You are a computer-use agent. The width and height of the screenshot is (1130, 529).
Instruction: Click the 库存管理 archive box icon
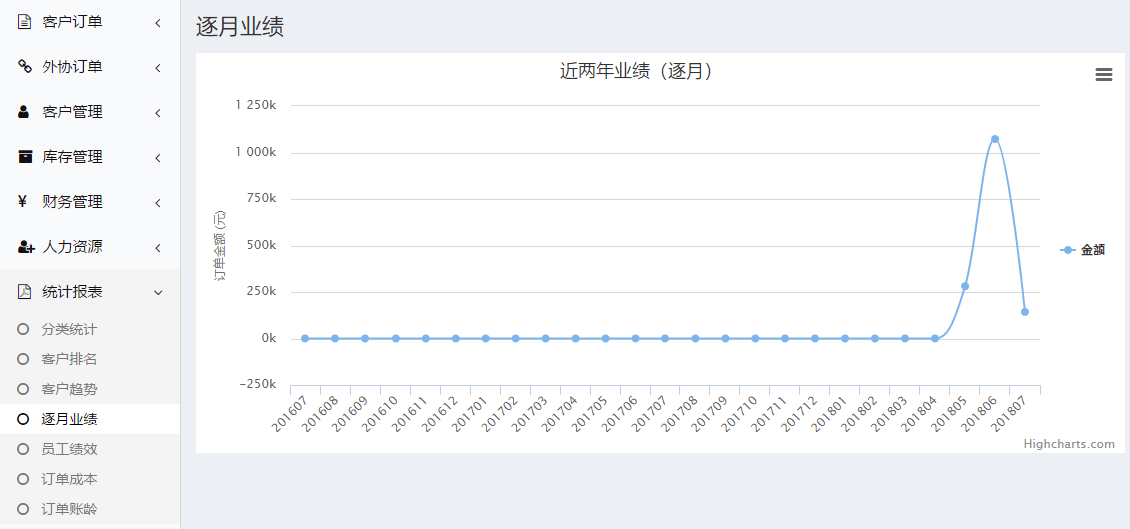click(25, 156)
